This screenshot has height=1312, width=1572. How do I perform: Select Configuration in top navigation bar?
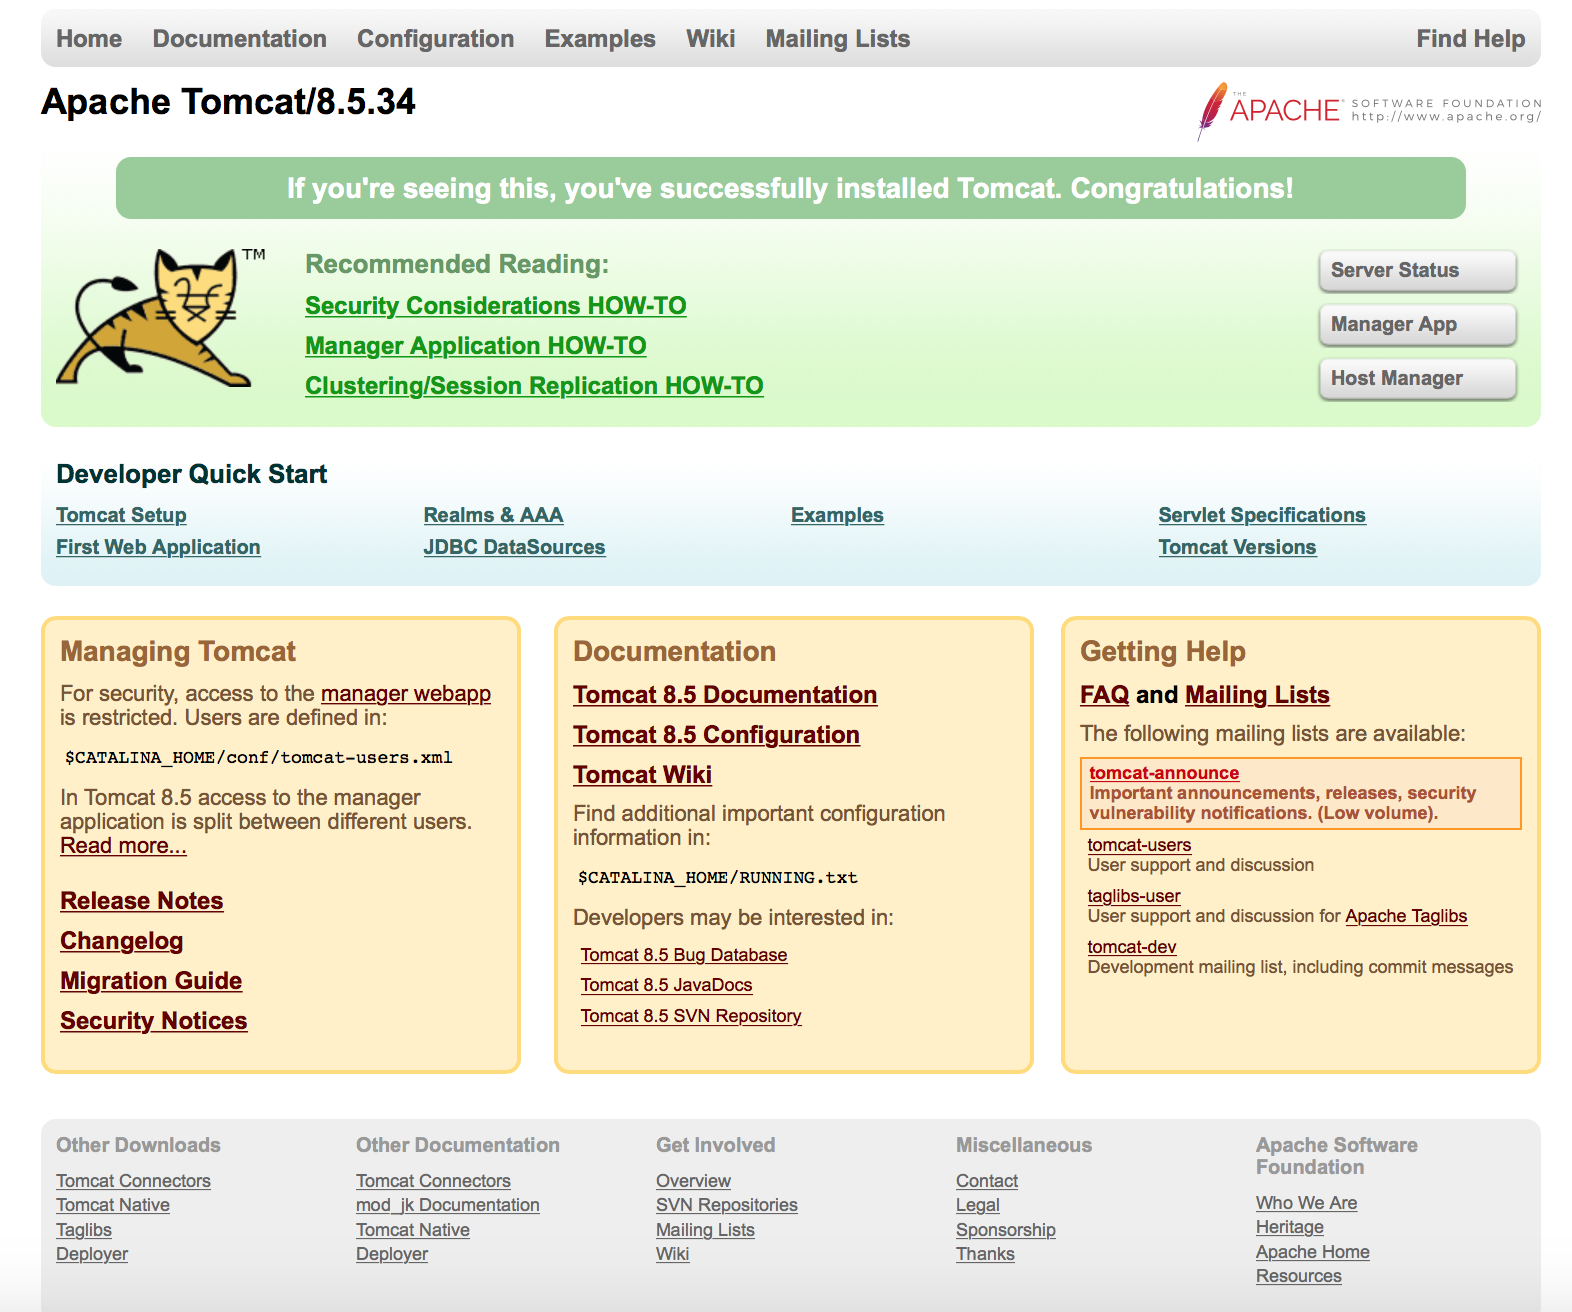tap(436, 39)
